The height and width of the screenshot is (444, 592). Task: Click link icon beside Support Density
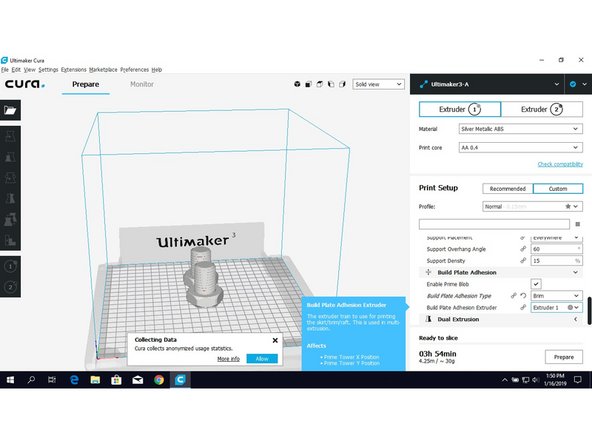click(523, 261)
